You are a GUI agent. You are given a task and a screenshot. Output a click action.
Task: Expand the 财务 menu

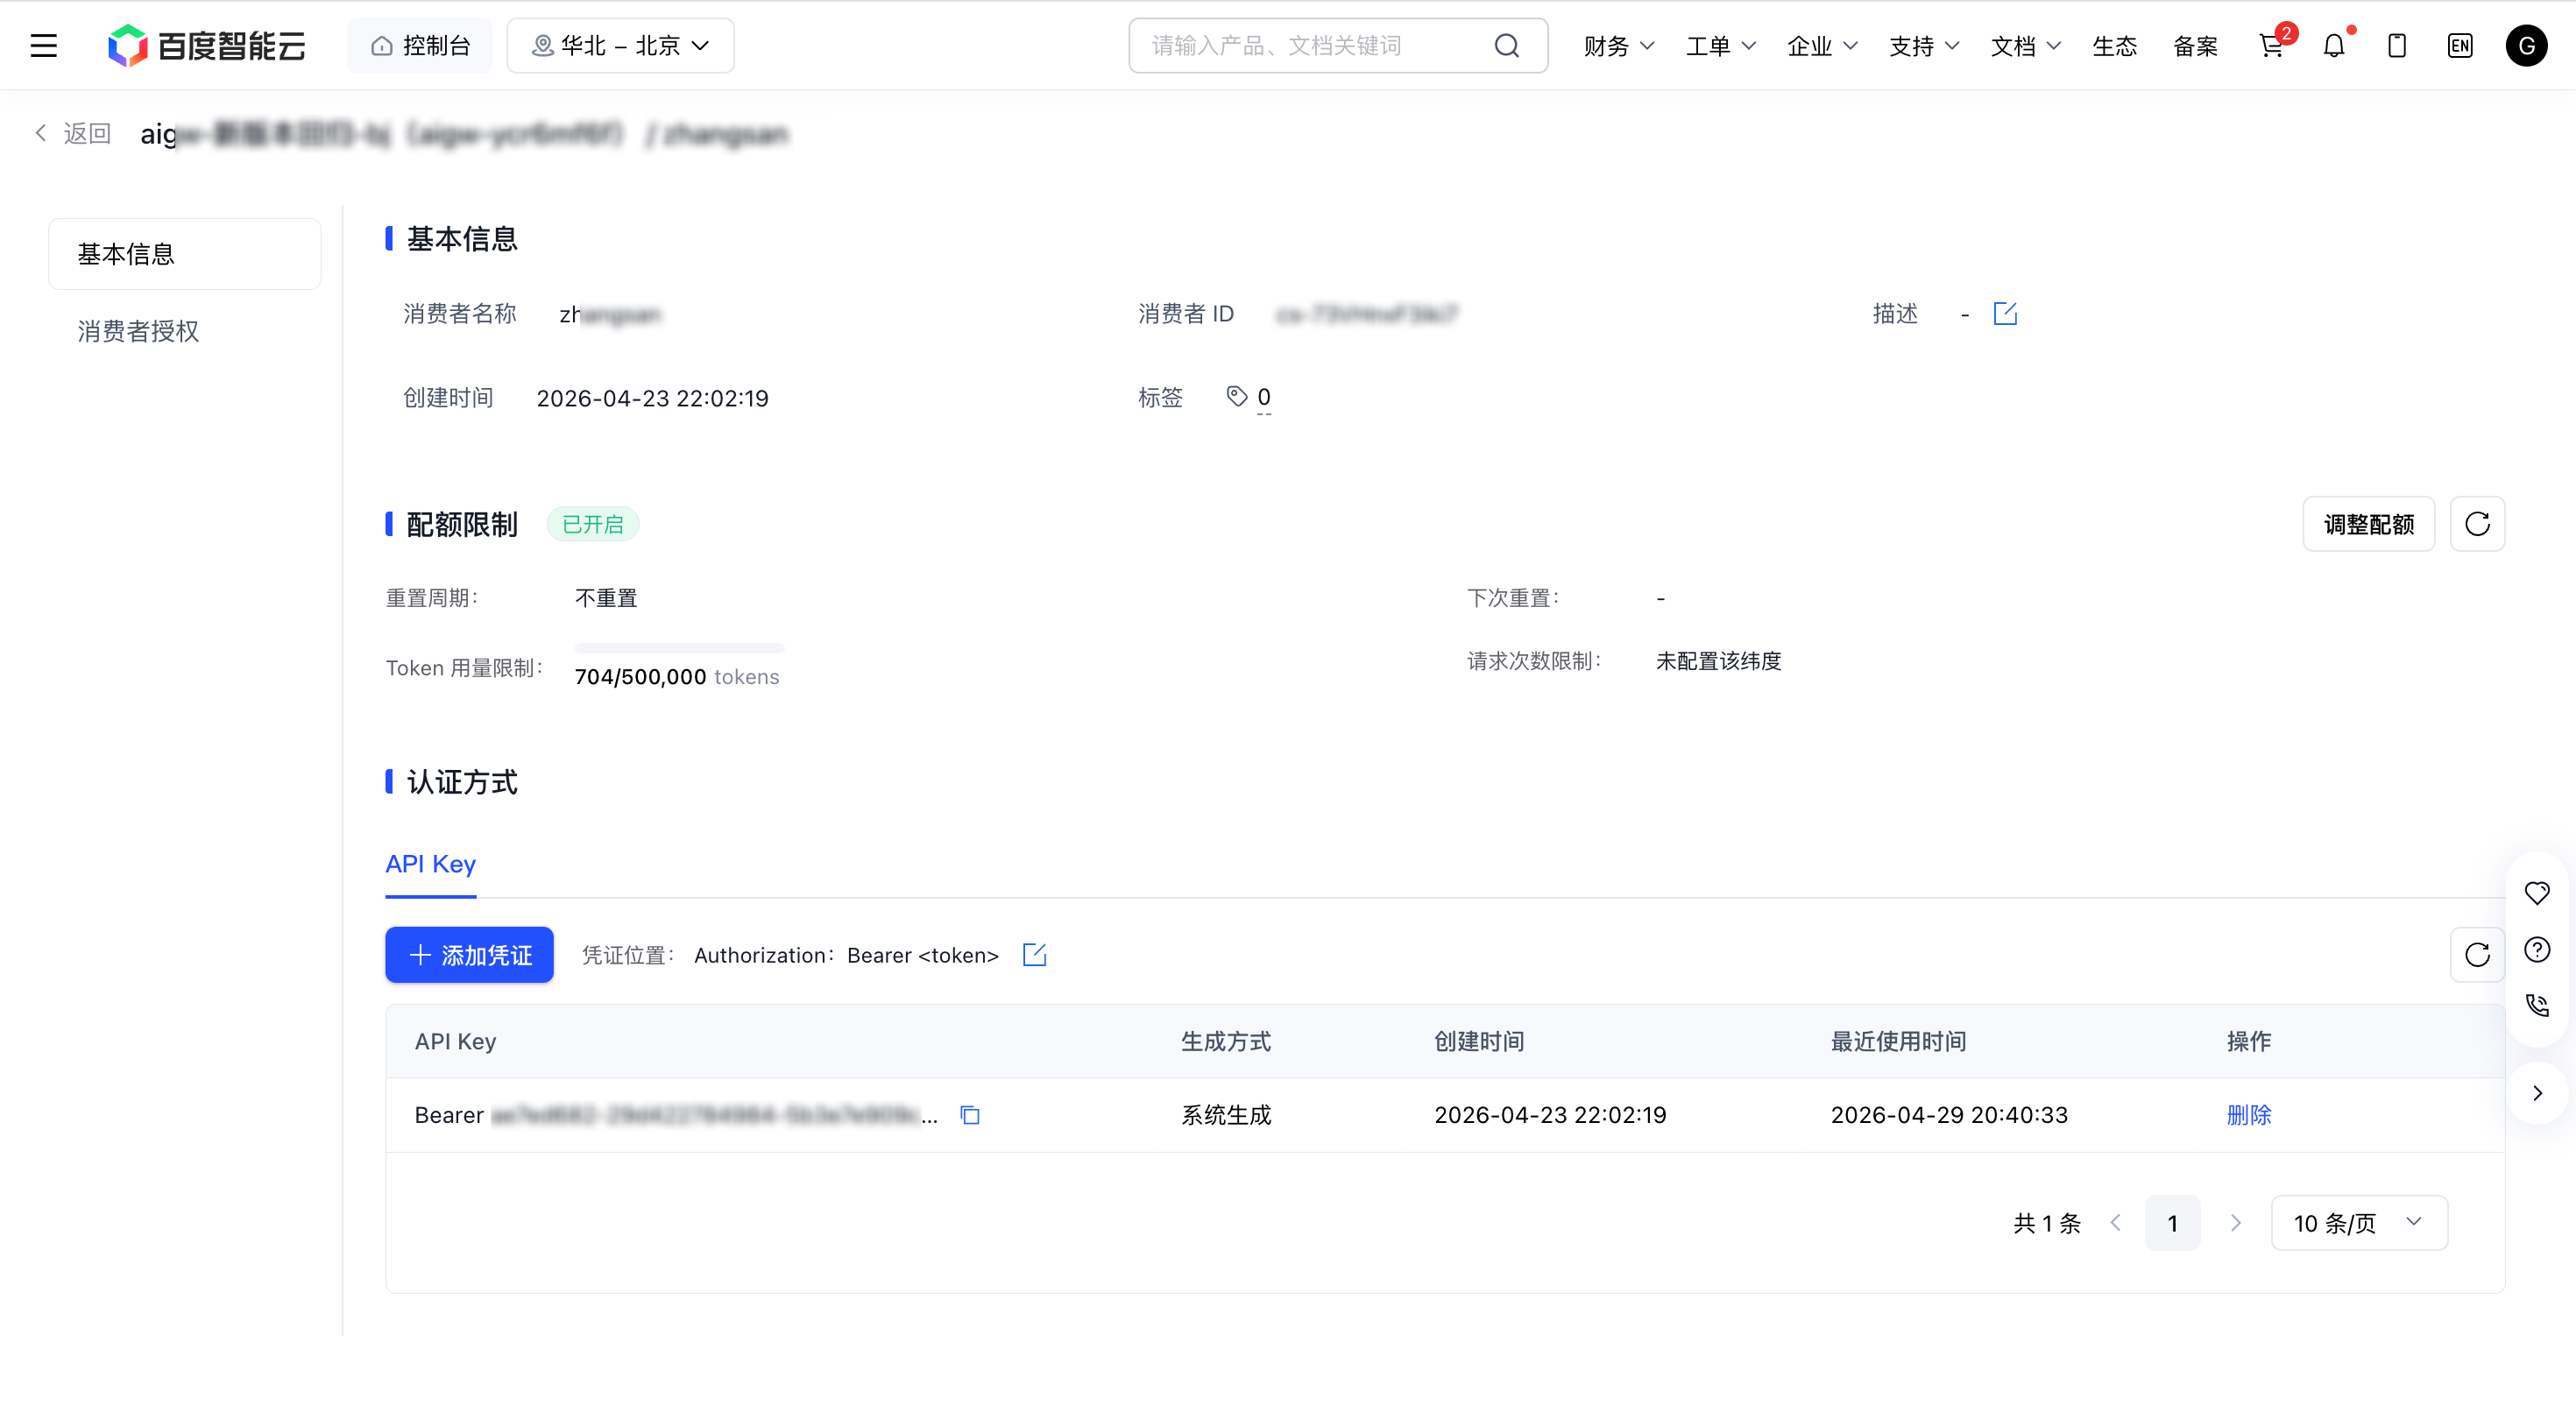pos(1618,45)
